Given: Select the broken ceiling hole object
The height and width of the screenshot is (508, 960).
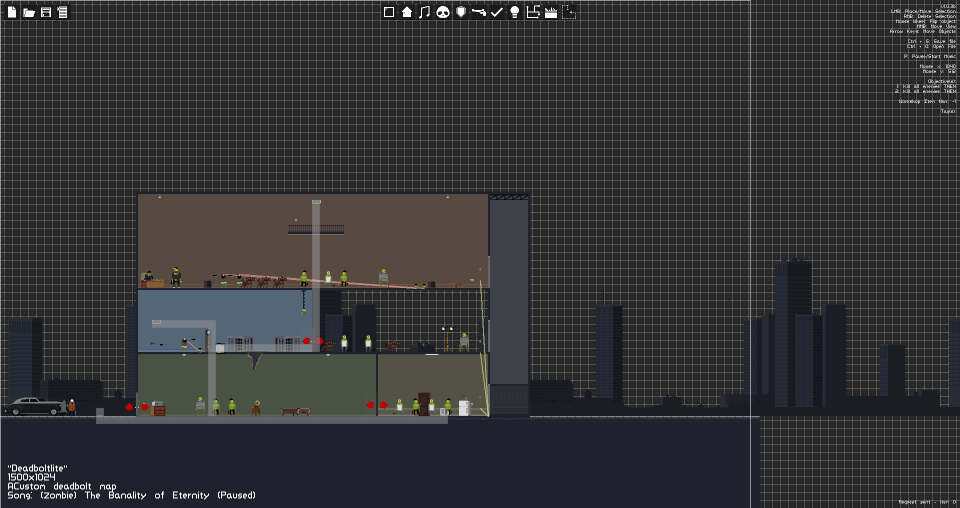Looking at the screenshot, I should pos(255,360).
